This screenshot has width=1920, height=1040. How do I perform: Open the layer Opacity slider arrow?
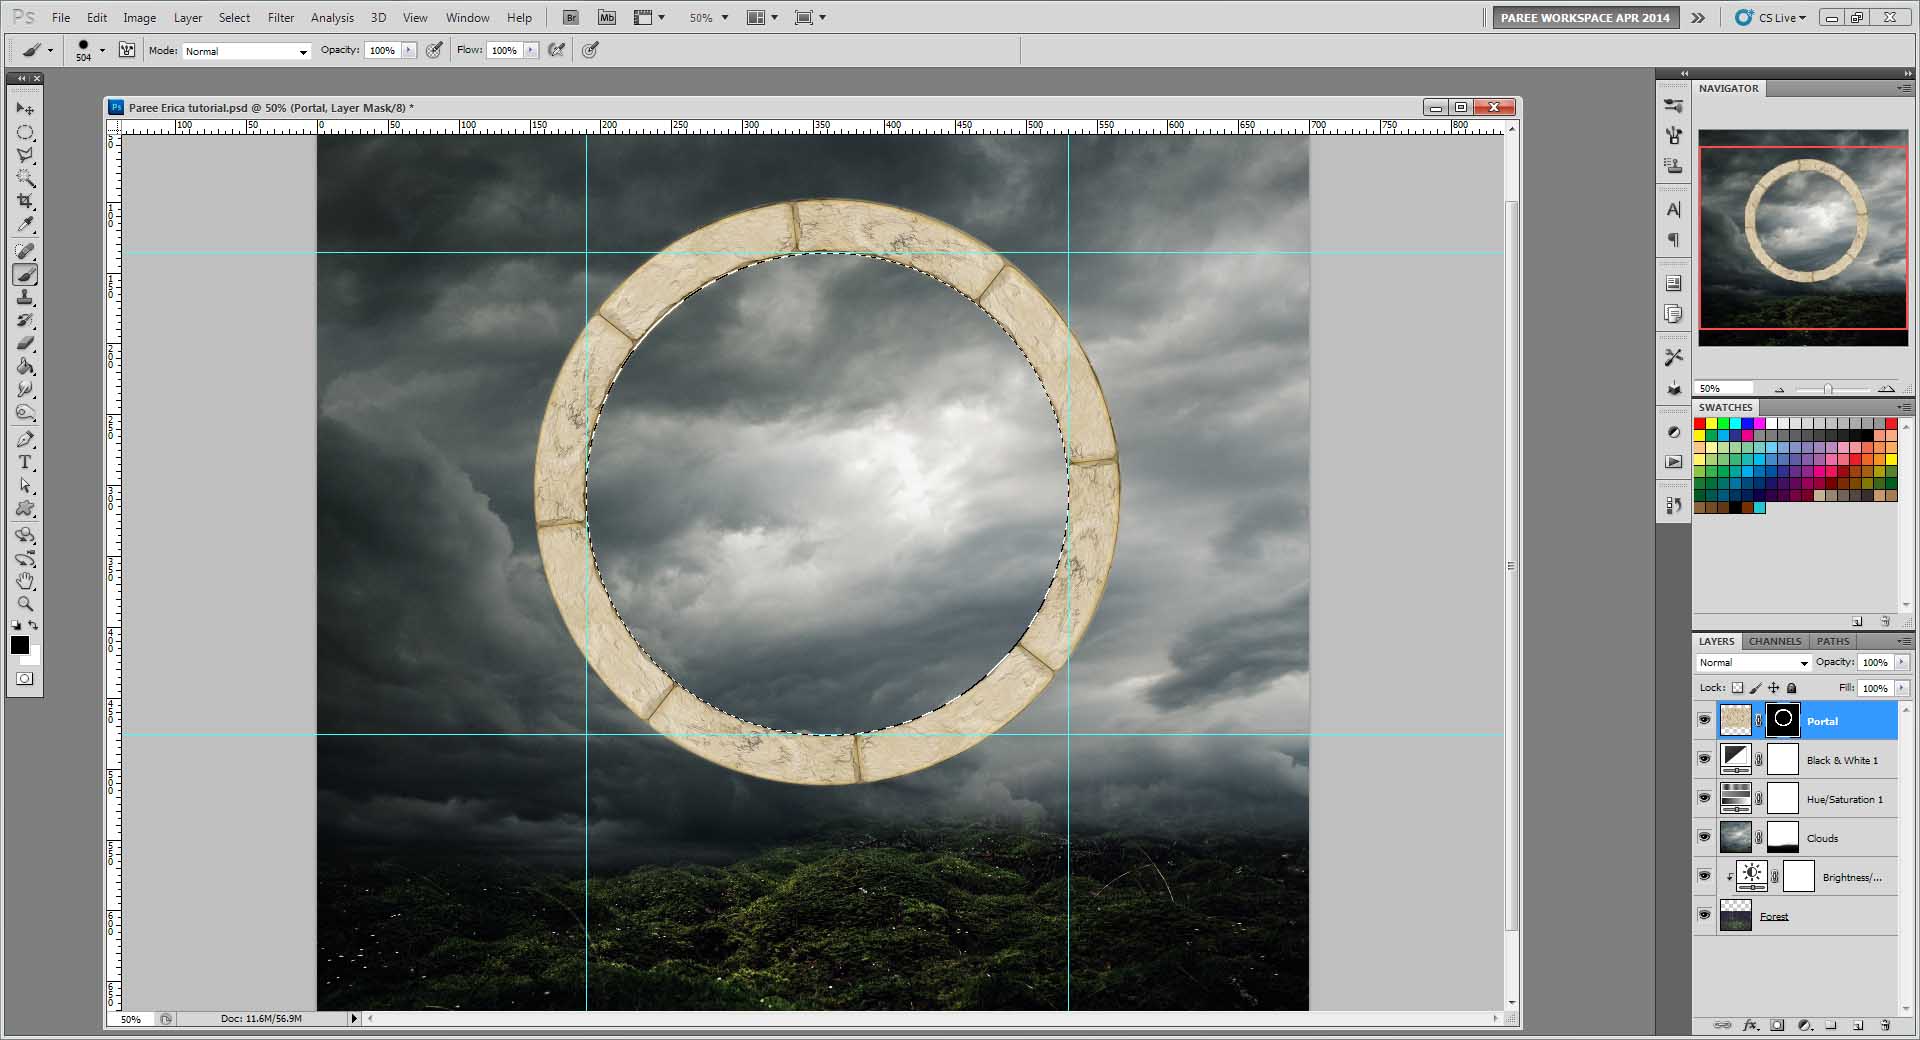[x=1901, y=663]
